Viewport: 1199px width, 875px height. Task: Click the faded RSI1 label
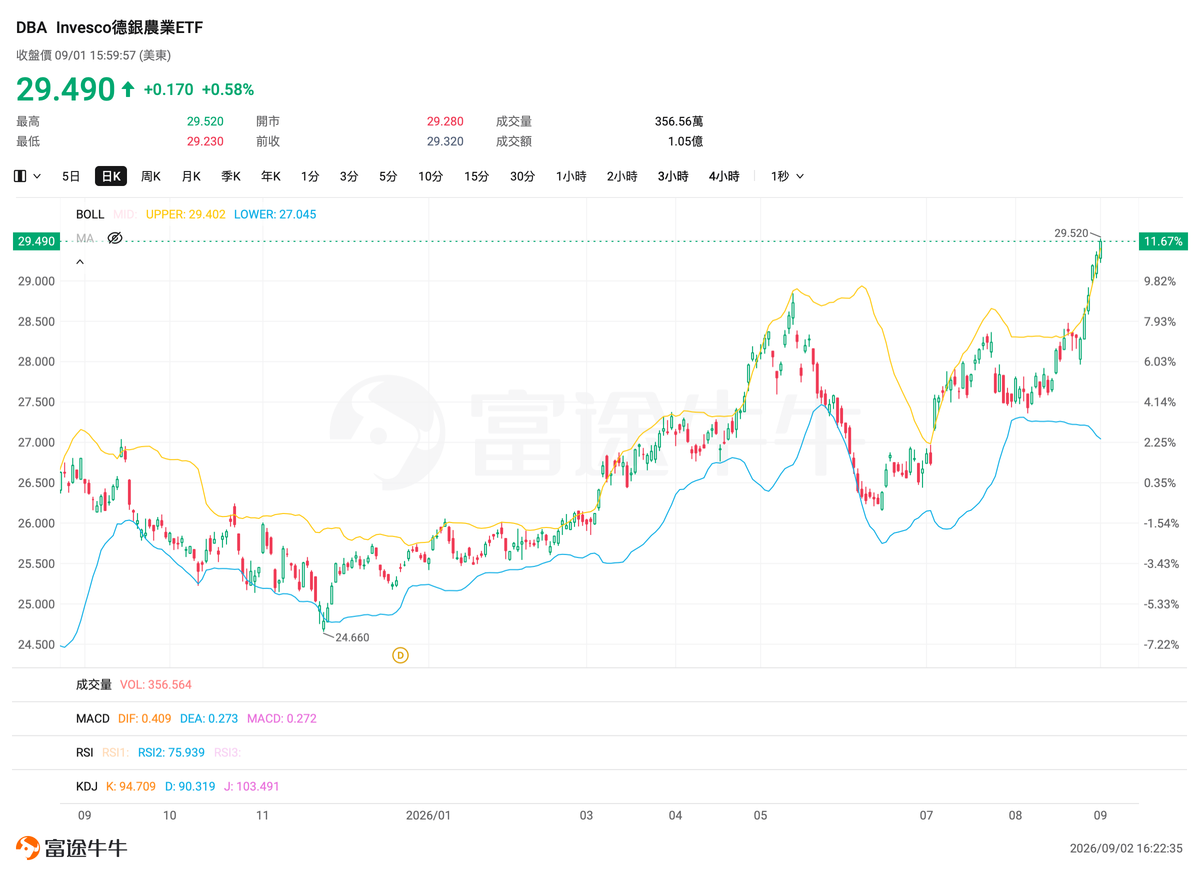pos(115,753)
